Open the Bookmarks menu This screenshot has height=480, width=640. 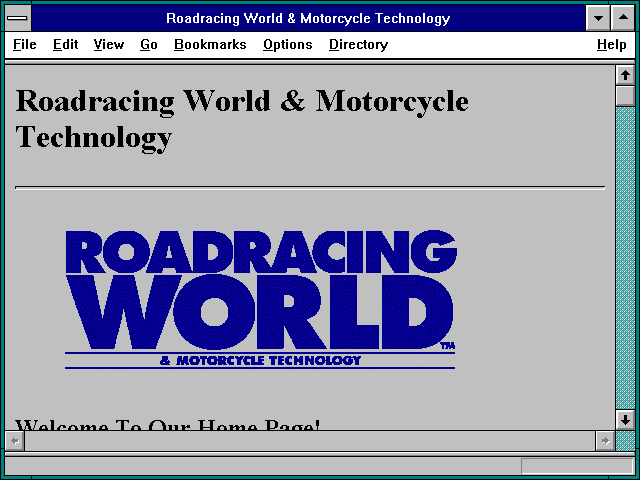pyautogui.click(x=210, y=44)
